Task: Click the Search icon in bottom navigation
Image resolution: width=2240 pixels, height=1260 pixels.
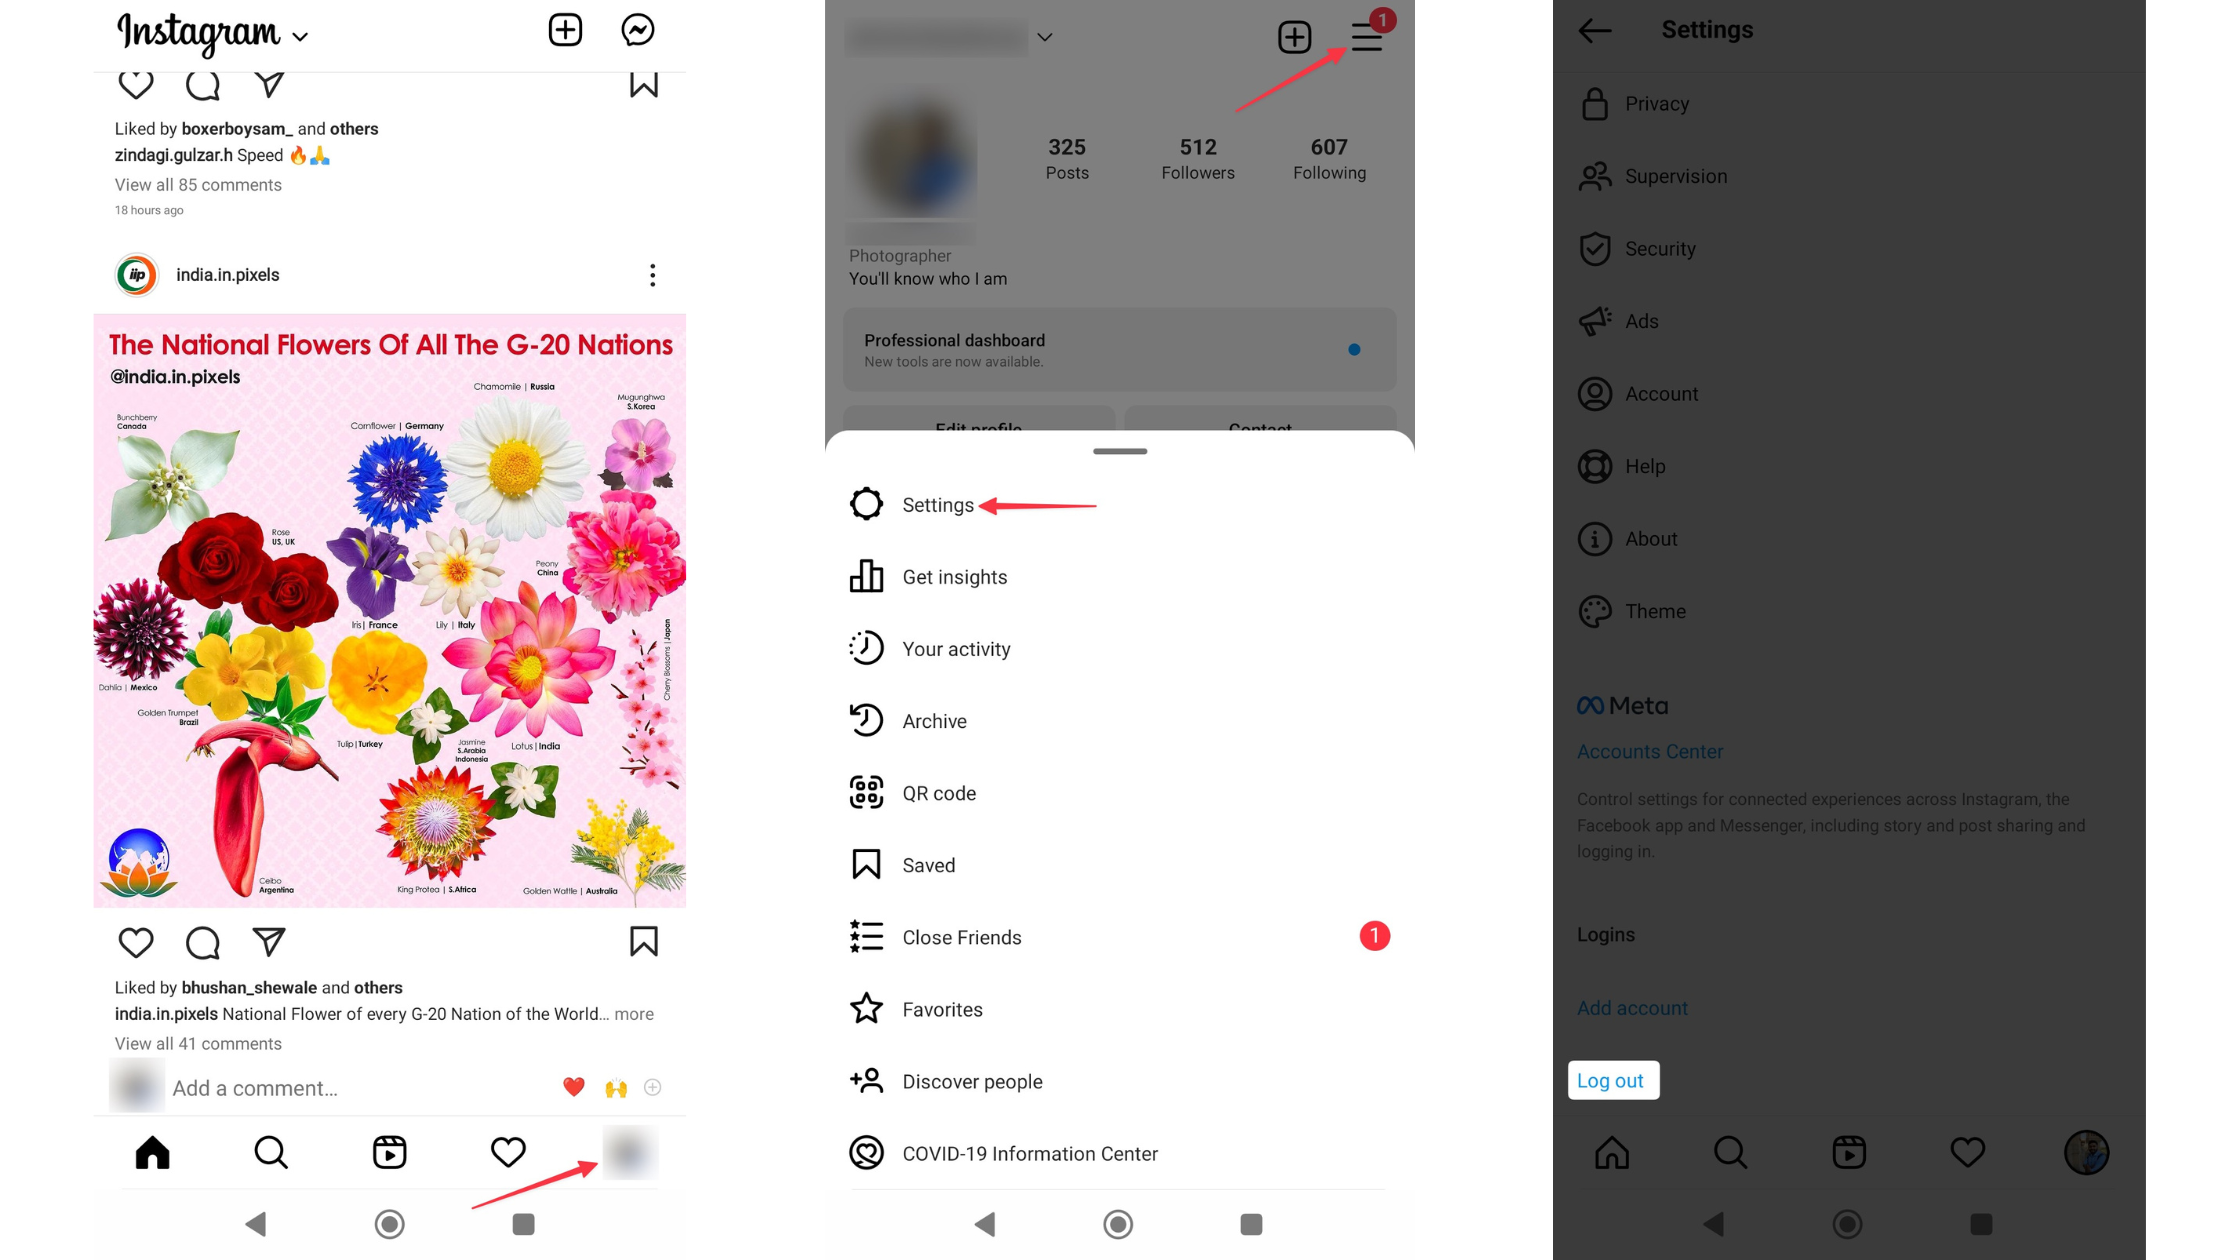Action: pos(269,1152)
